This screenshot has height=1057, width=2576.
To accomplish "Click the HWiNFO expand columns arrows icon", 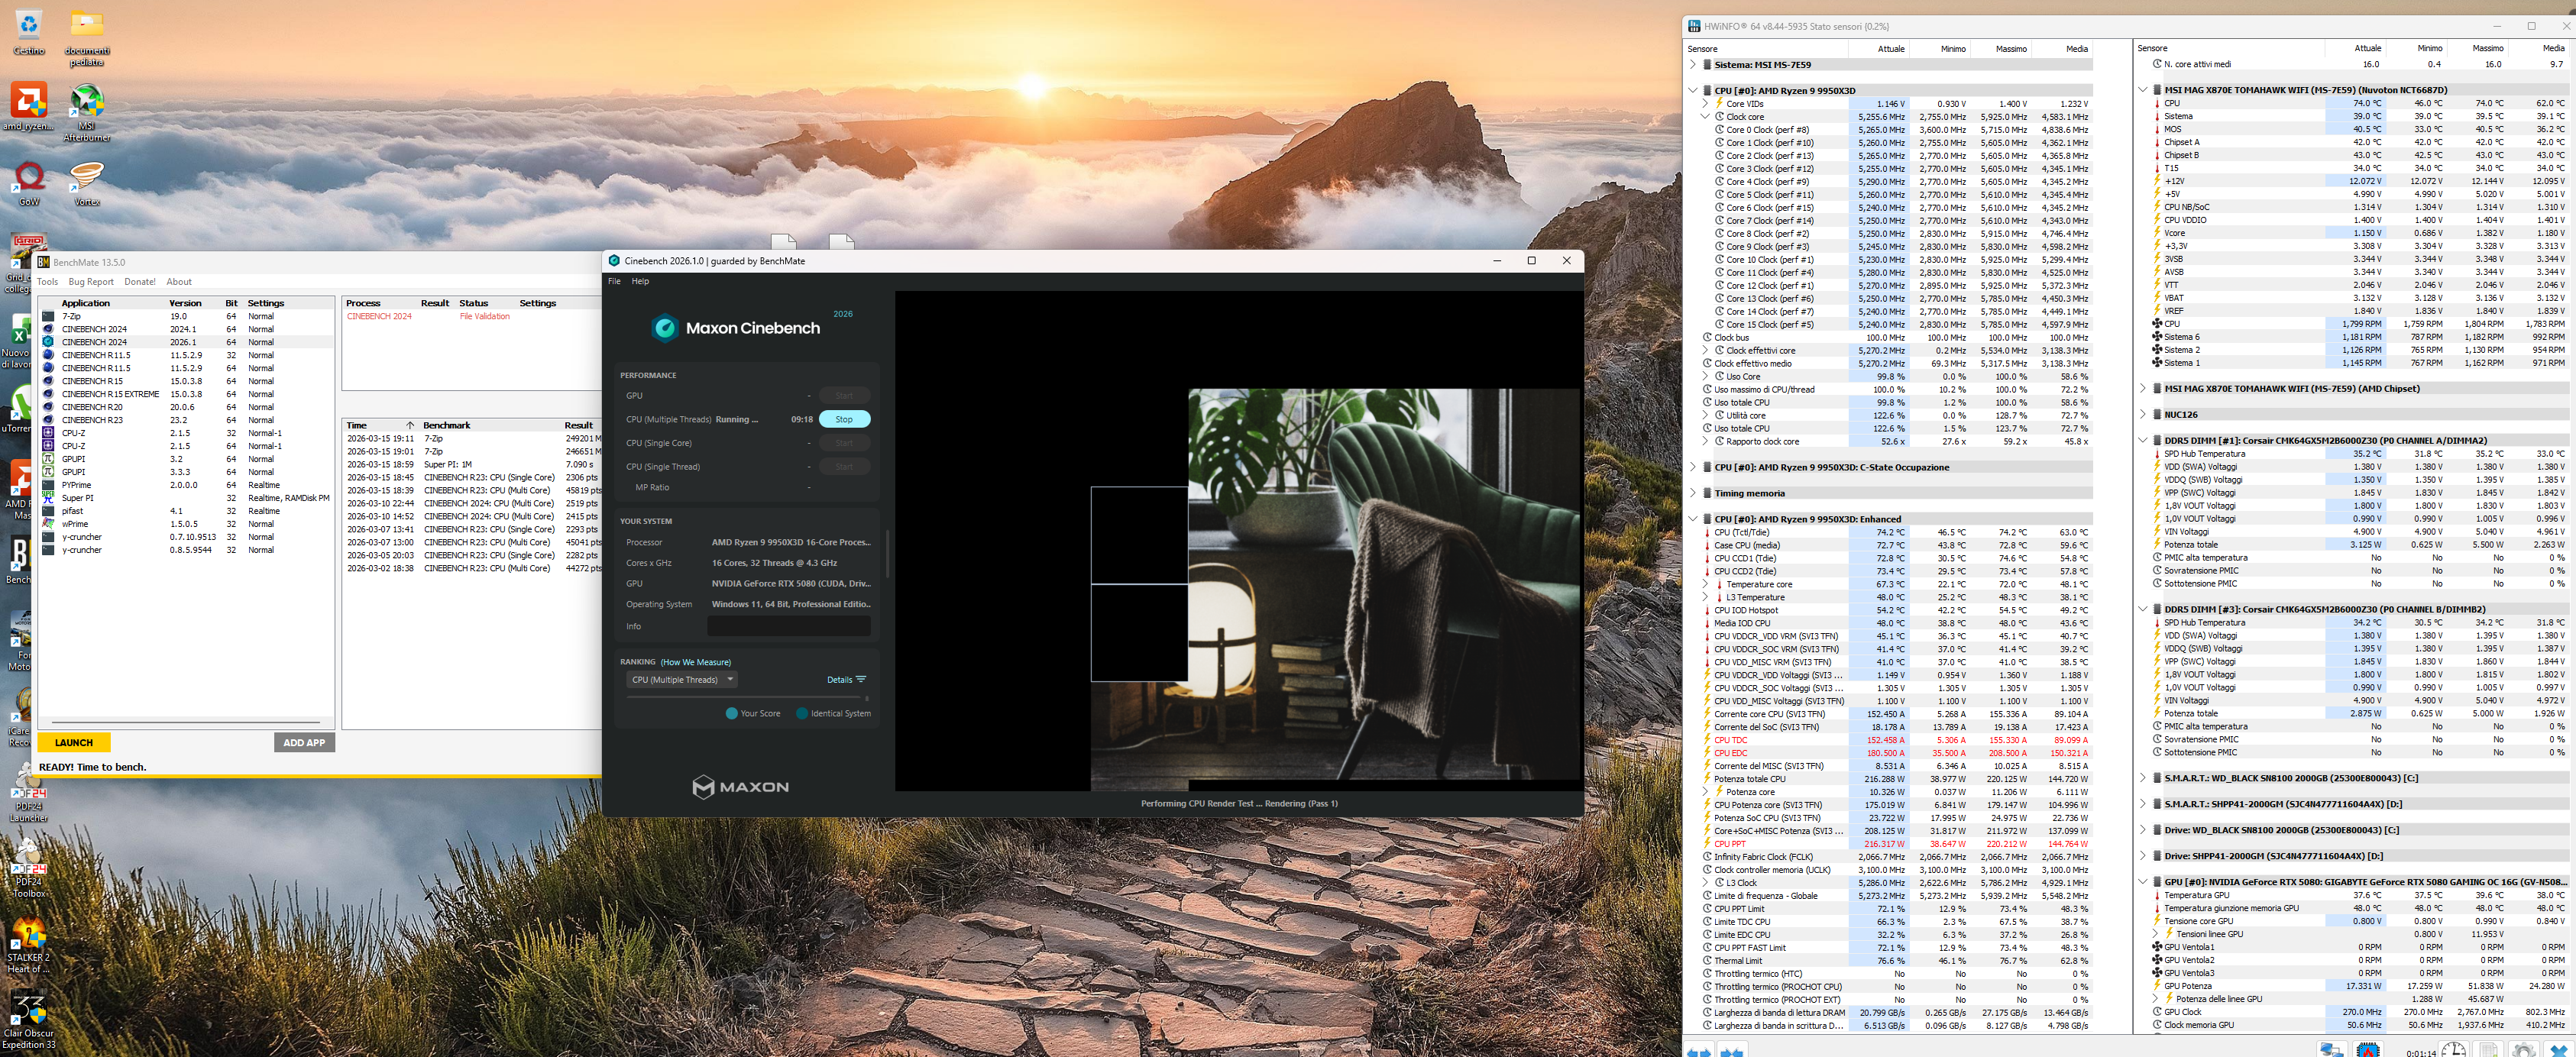I will point(1699,1052).
